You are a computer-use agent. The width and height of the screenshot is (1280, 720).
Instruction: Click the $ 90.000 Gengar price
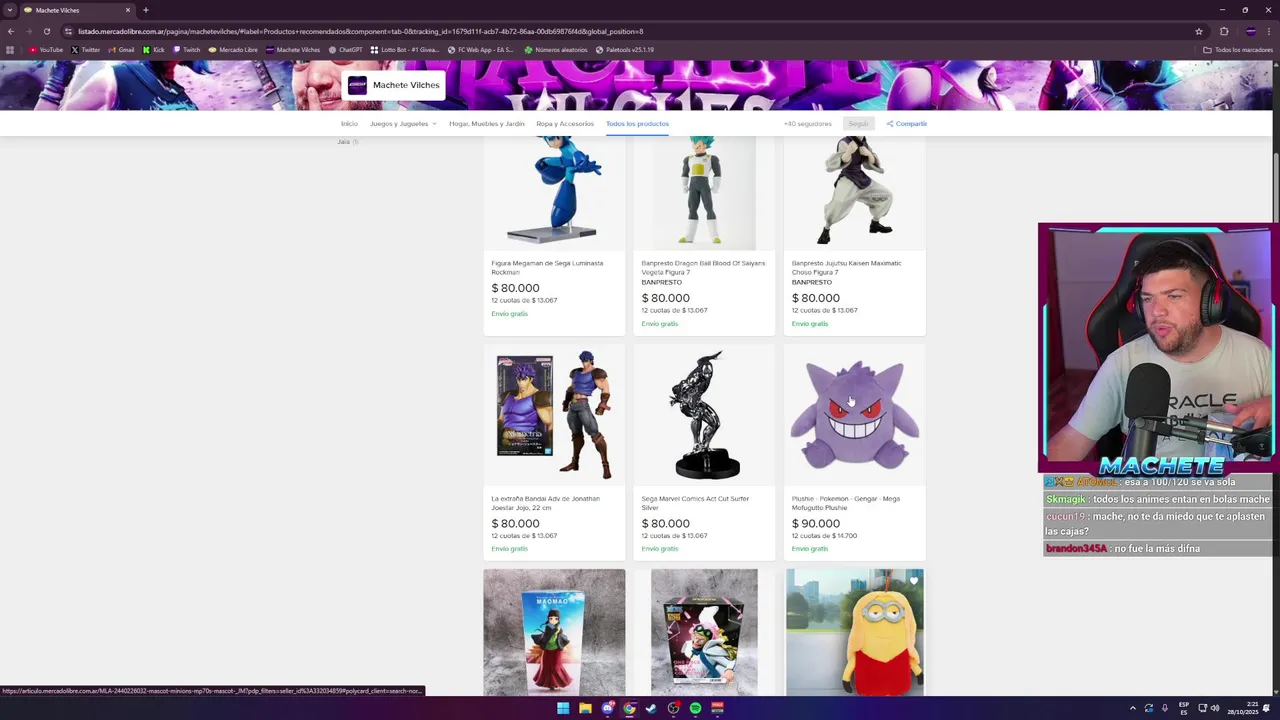tap(816, 524)
